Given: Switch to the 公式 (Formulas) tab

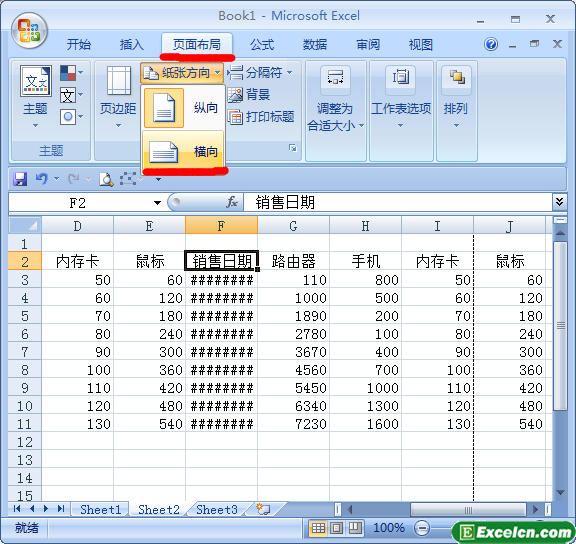Looking at the screenshot, I should [x=262, y=45].
